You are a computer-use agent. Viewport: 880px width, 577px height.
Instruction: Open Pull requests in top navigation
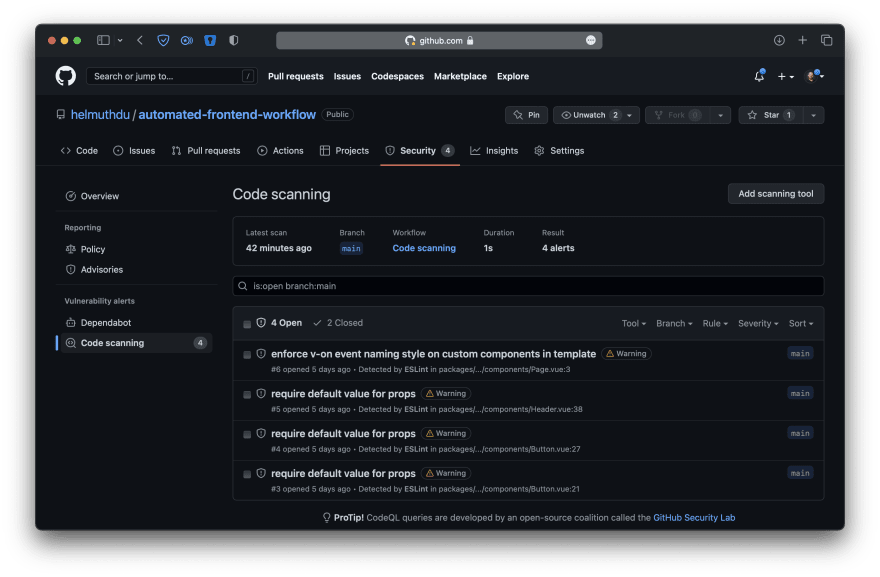(296, 76)
